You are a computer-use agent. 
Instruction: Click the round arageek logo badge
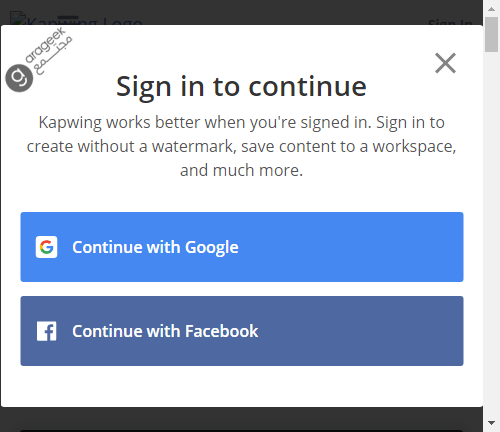point(19,78)
